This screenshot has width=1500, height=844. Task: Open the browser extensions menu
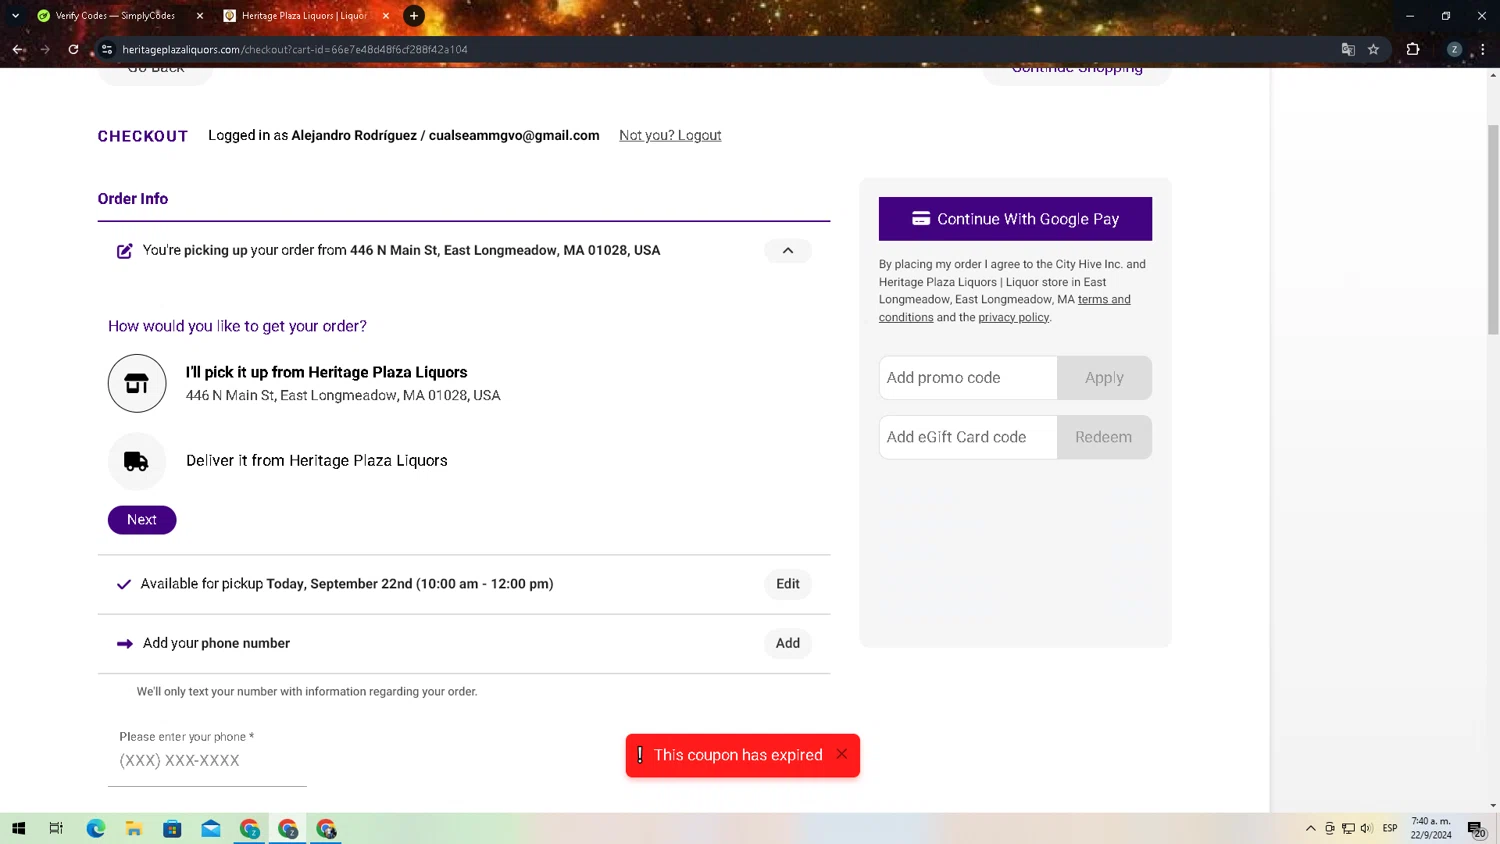click(1413, 49)
